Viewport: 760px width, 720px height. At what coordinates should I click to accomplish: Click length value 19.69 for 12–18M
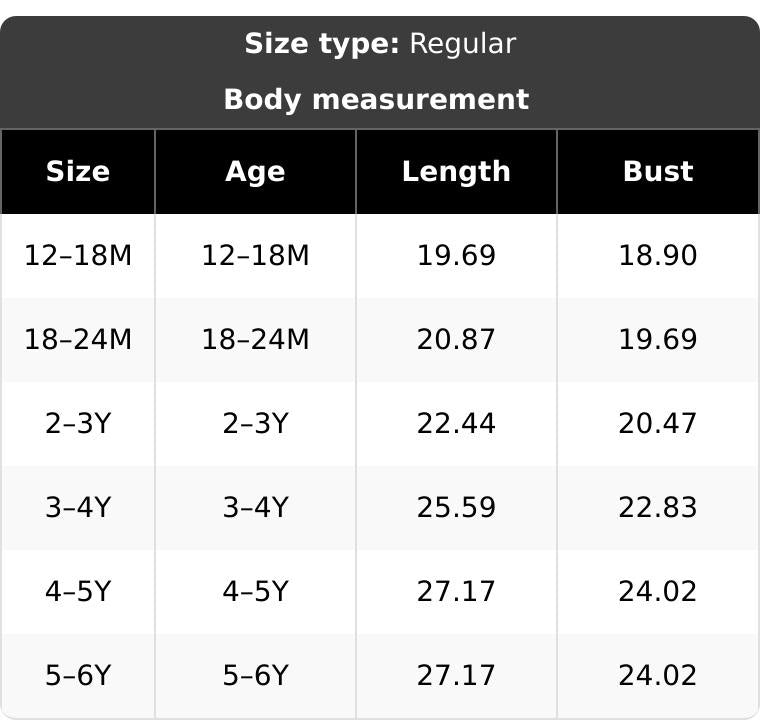point(457,256)
